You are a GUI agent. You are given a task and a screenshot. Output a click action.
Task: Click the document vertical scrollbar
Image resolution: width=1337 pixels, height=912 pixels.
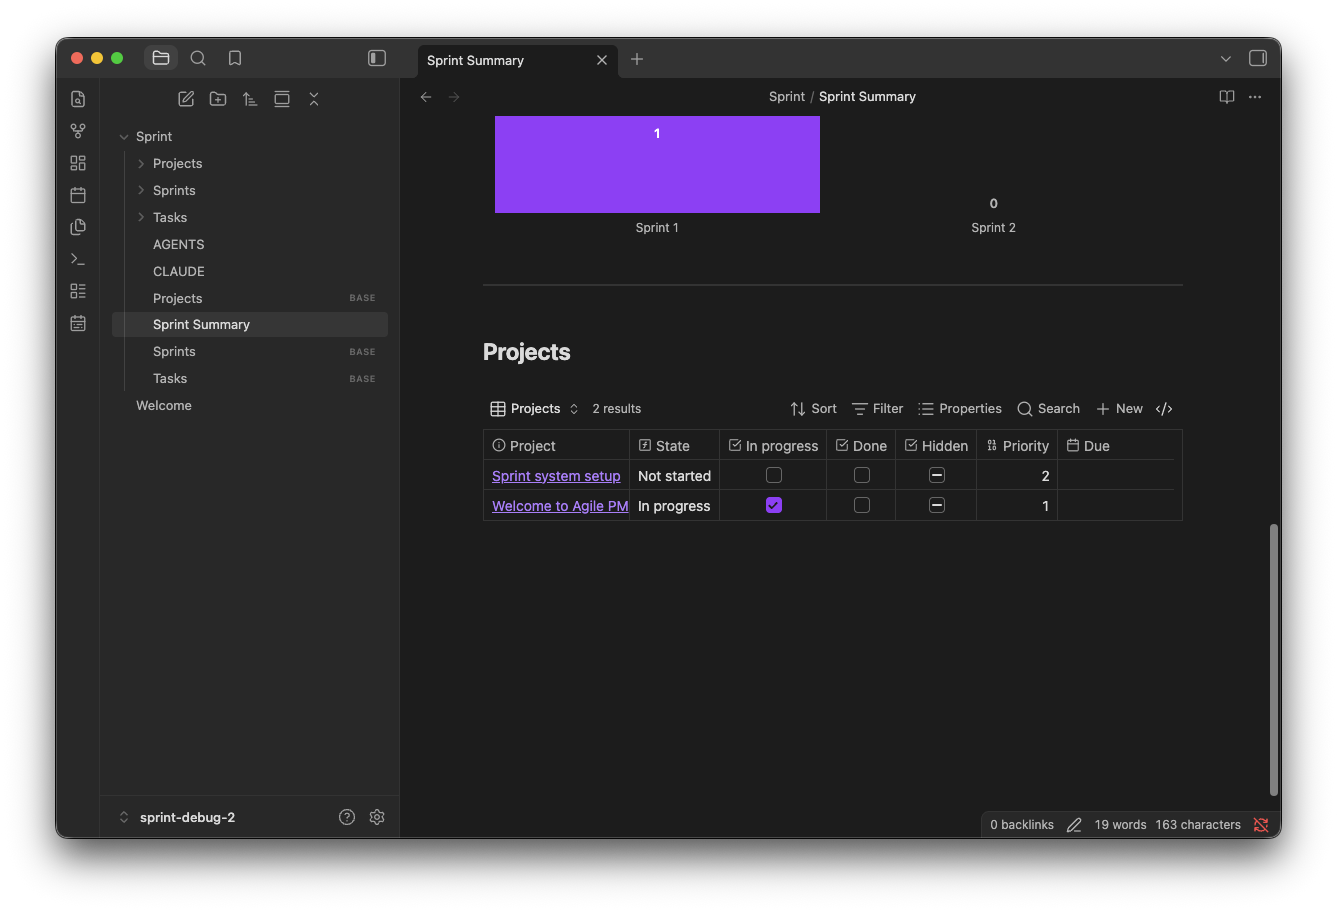click(1273, 659)
